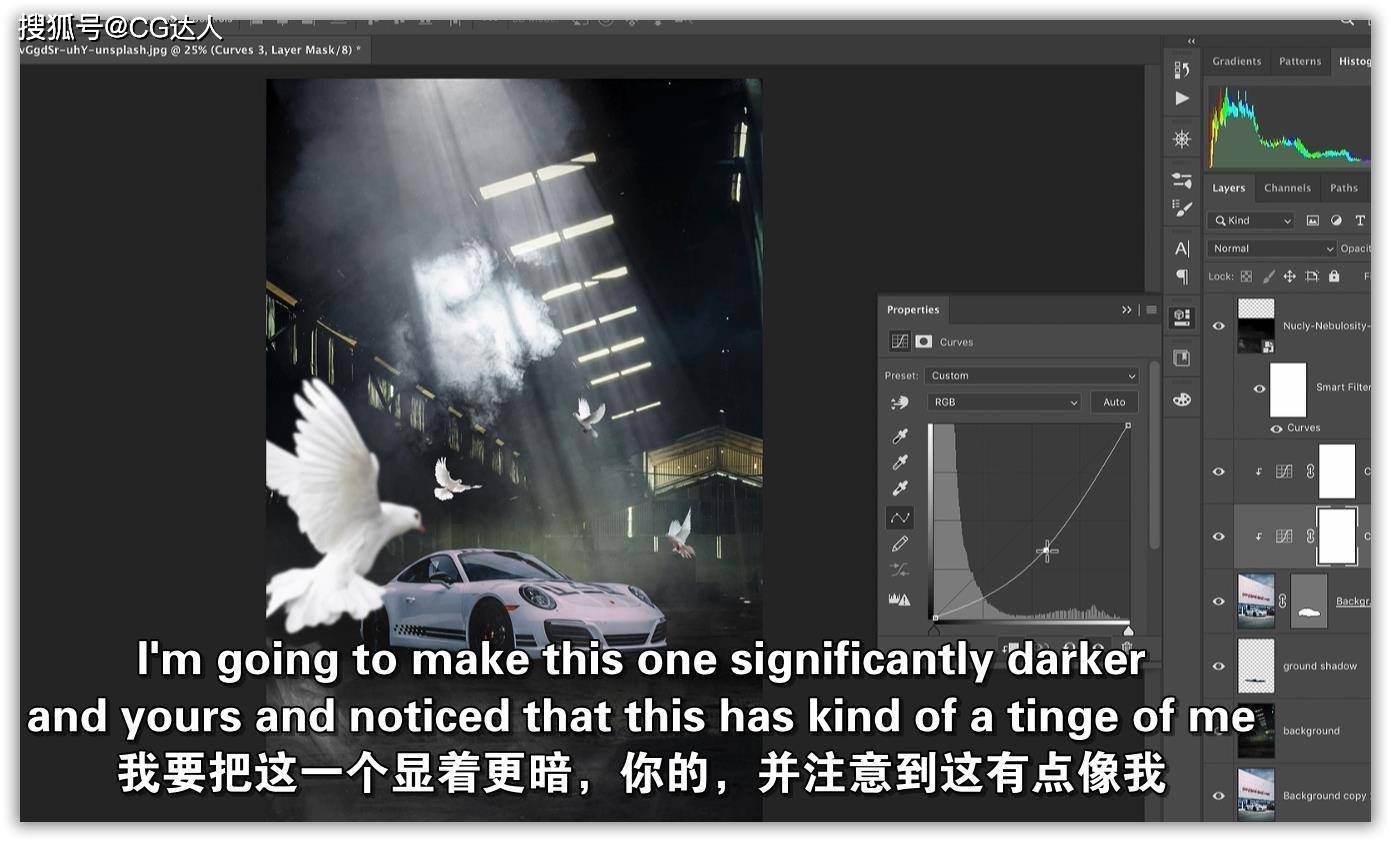The width and height of the screenshot is (1391, 842).
Task: Toggle visibility of Smart Filters
Action: pyautogui.click(x=1259, y=389)
